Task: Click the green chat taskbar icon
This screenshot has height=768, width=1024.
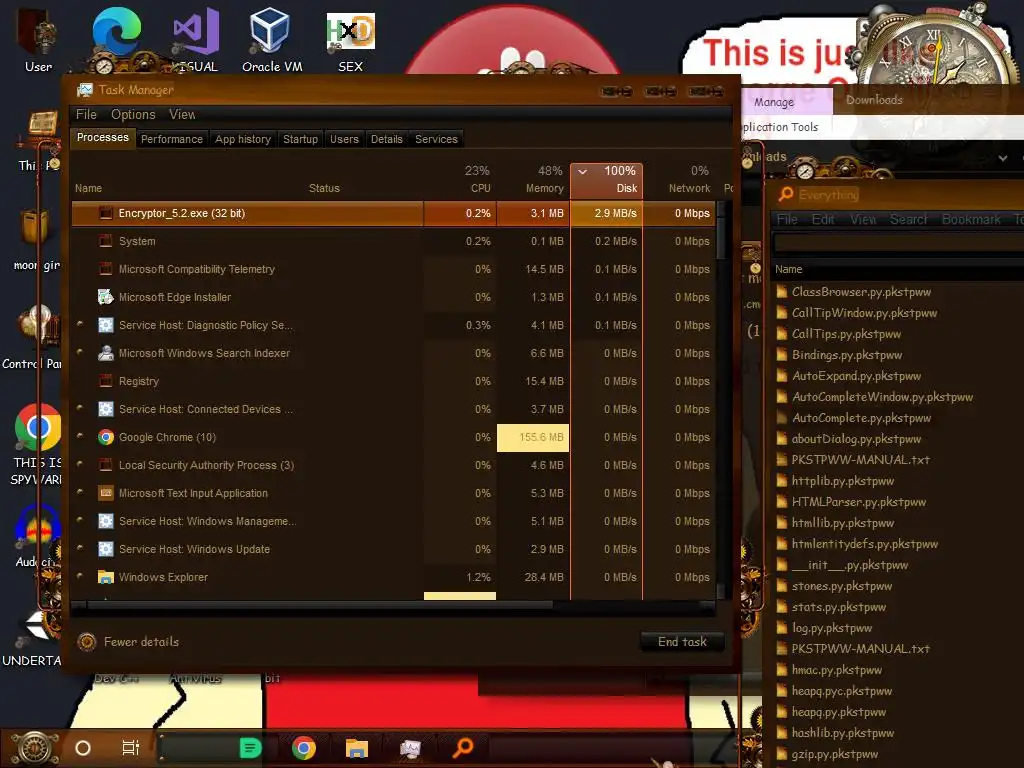Action: tap(251, 748)
